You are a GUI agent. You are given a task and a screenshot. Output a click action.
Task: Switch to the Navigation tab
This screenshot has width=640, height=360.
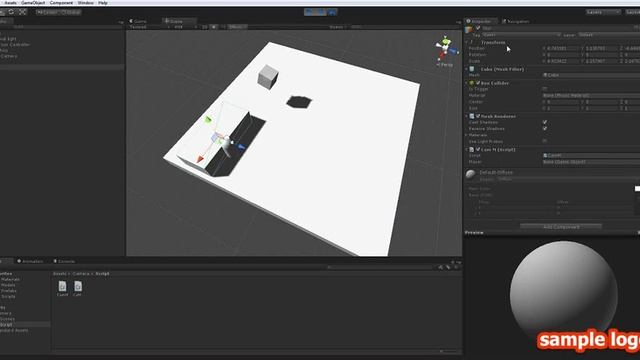click(x=516, y=21)
